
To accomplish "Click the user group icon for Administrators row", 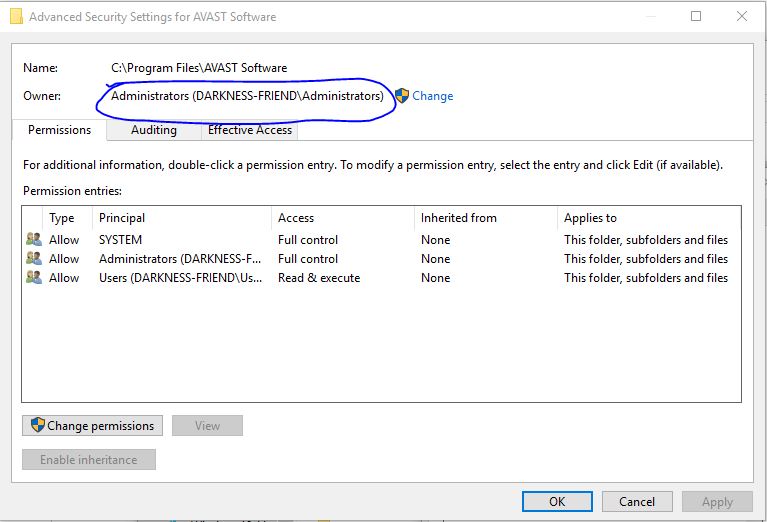I will click(x=34, y=258).
